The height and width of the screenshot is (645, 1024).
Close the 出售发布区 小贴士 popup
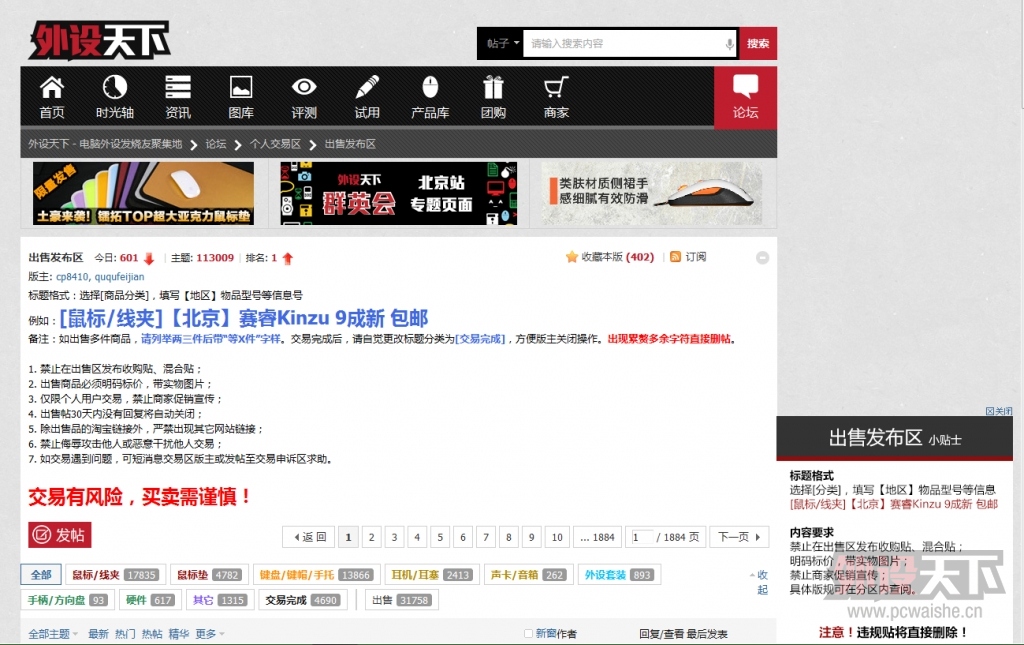point(999,411)
